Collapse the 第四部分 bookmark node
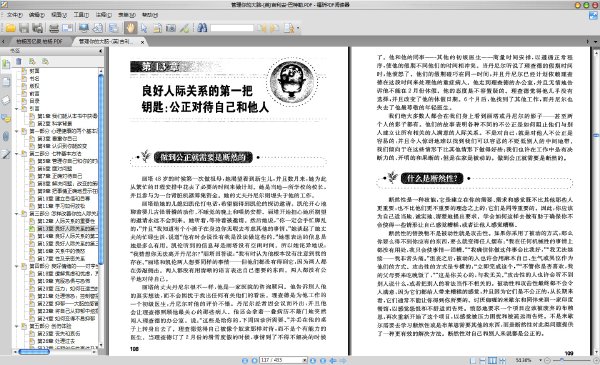Image resolution: width=600 pixels, height=365 pixels. (x=17, y=266)
